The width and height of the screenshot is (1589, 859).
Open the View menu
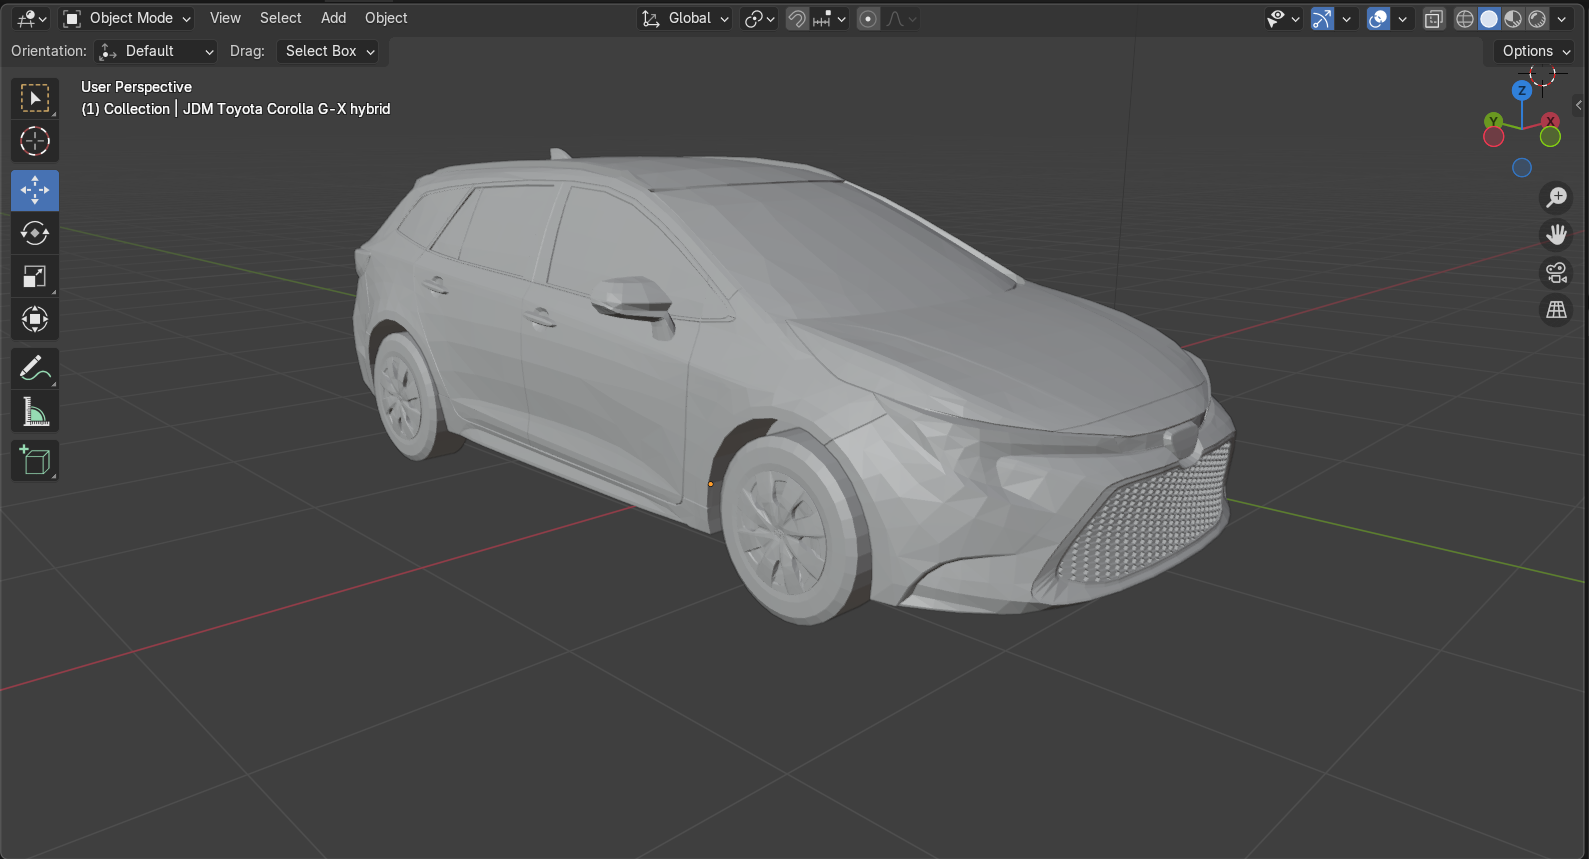click(225, 18)
